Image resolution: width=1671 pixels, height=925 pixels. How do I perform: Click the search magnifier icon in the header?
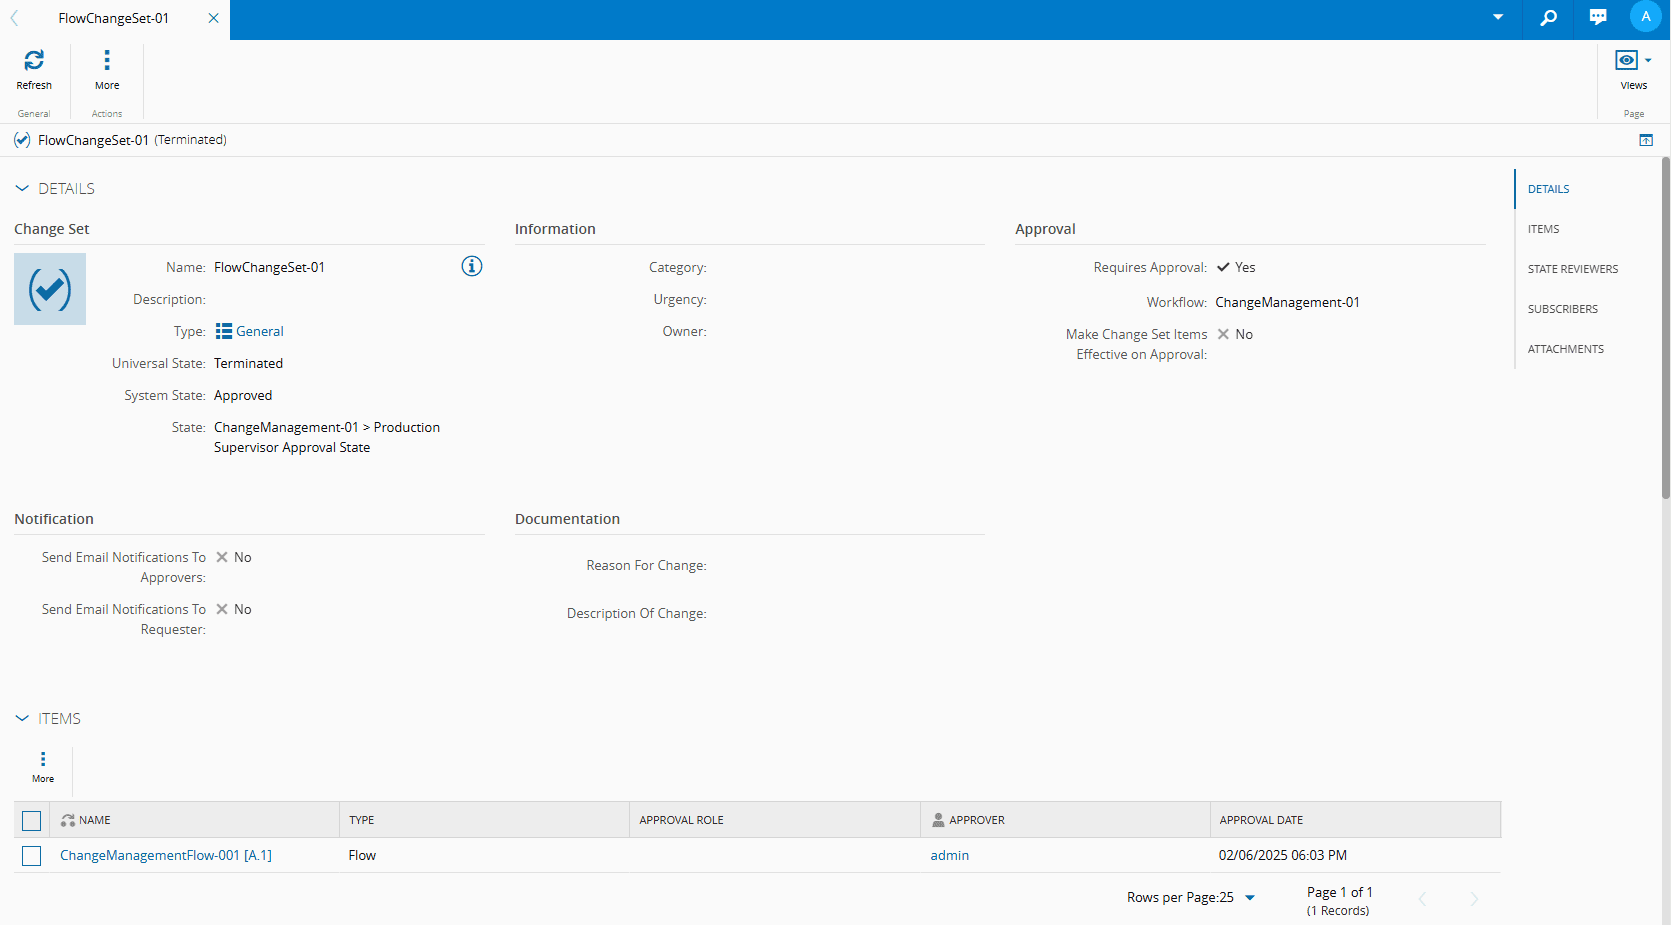click(x=1548, y=17)
